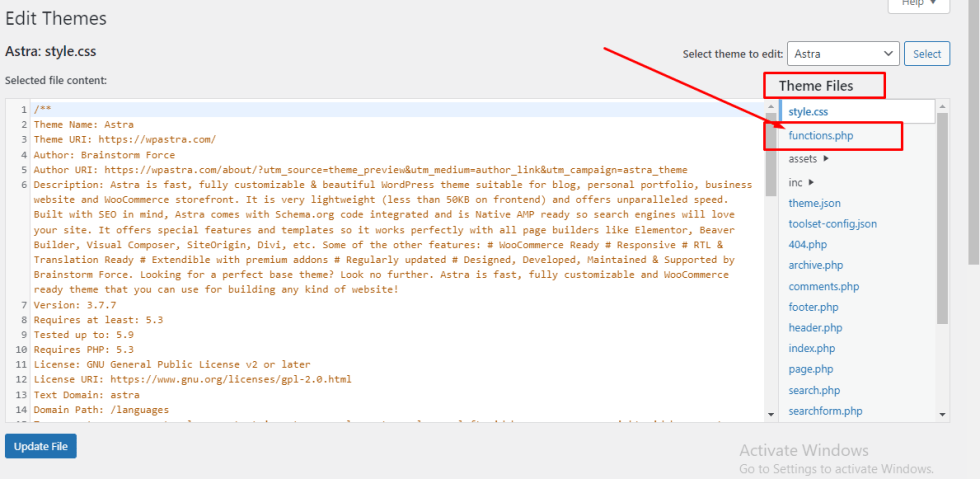980x479 pixels.
Task: Open the Help dropdown tab
Action: [918, 4]
